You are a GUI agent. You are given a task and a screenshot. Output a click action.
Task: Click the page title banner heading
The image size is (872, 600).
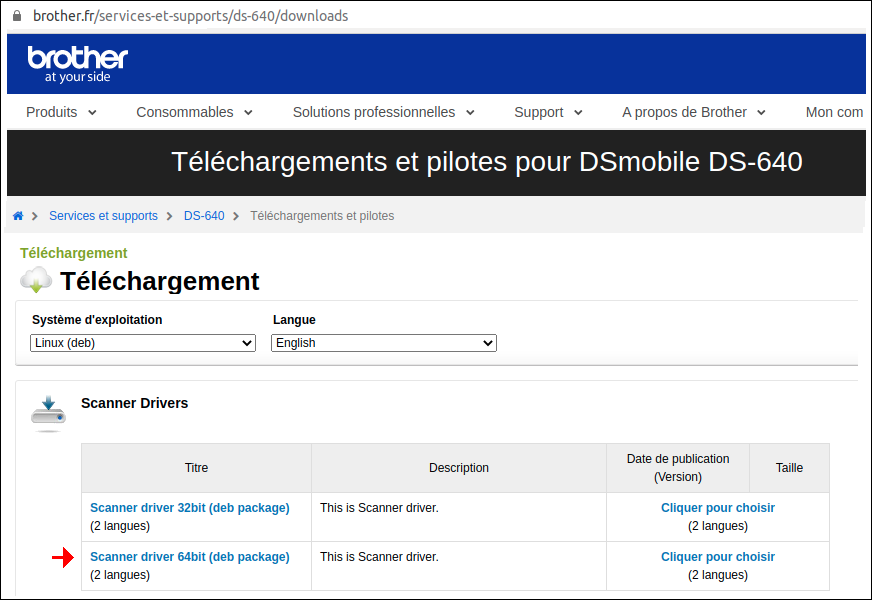(x=487, y=162)
